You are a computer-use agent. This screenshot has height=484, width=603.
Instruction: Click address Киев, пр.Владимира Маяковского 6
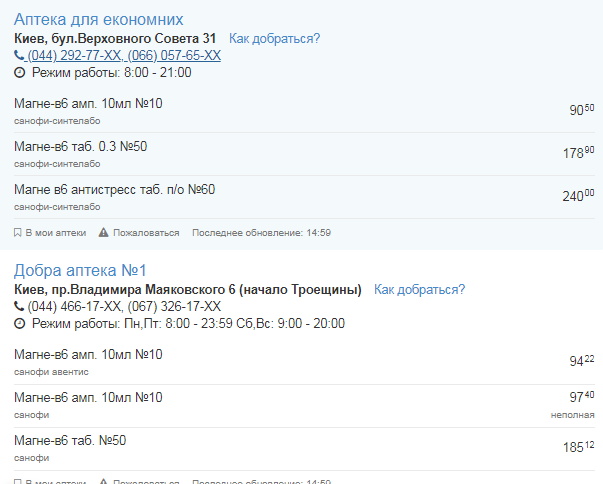(188, 289)
